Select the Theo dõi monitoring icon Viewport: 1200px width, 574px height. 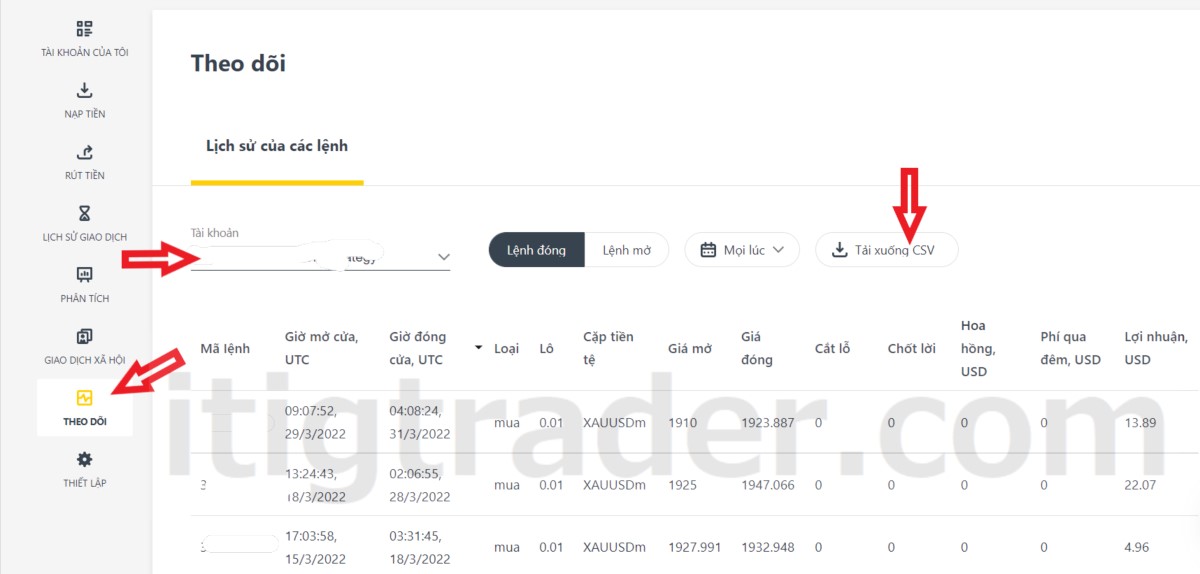(x=84, y=398)
